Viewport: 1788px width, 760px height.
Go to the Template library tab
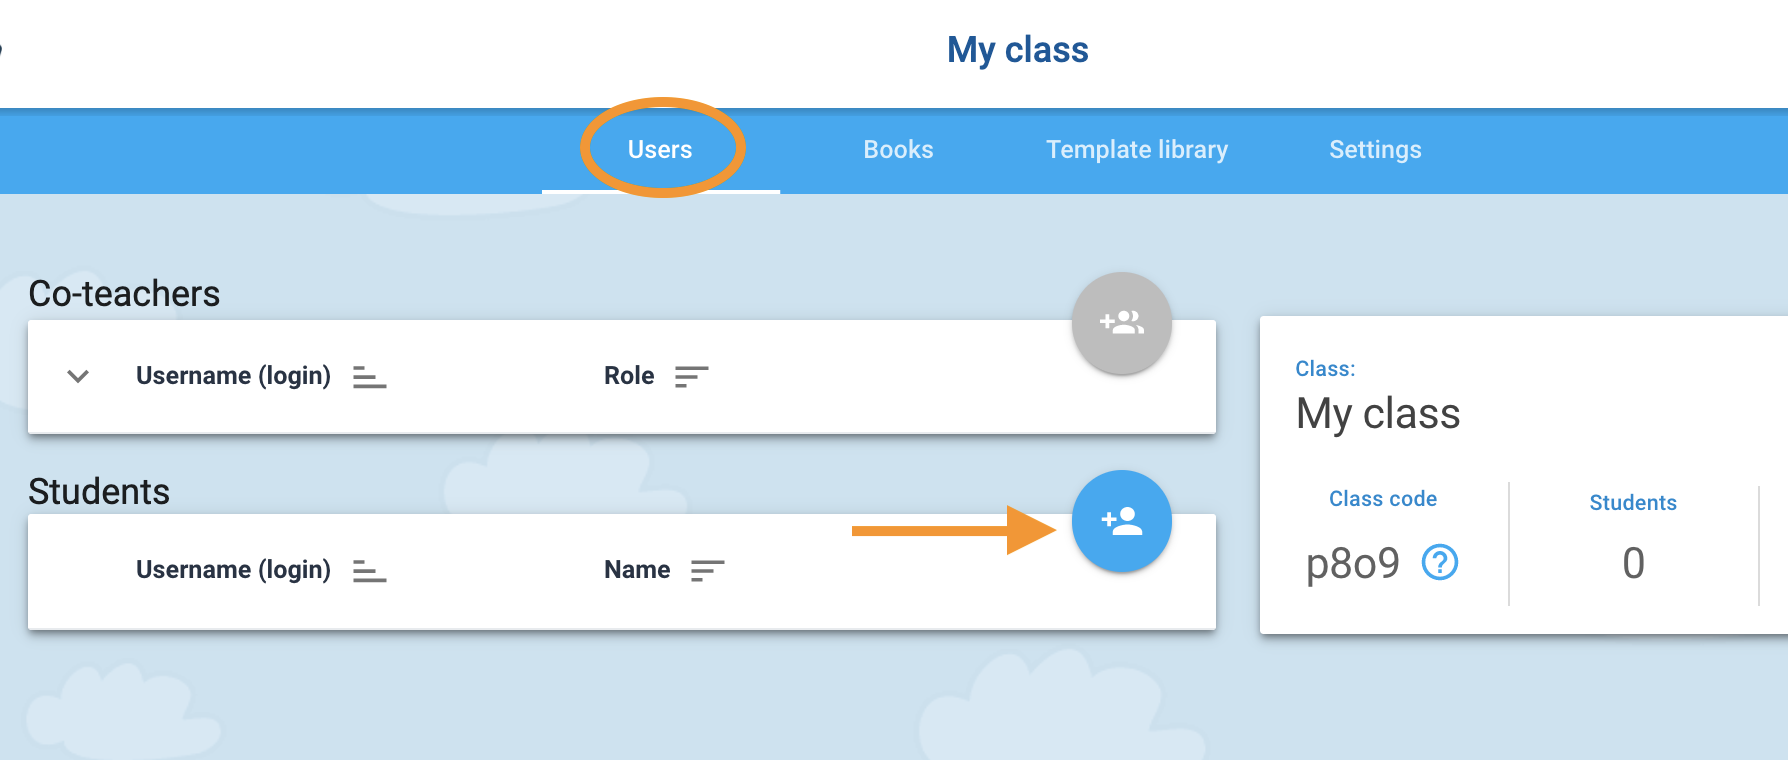click(1137, 150)
